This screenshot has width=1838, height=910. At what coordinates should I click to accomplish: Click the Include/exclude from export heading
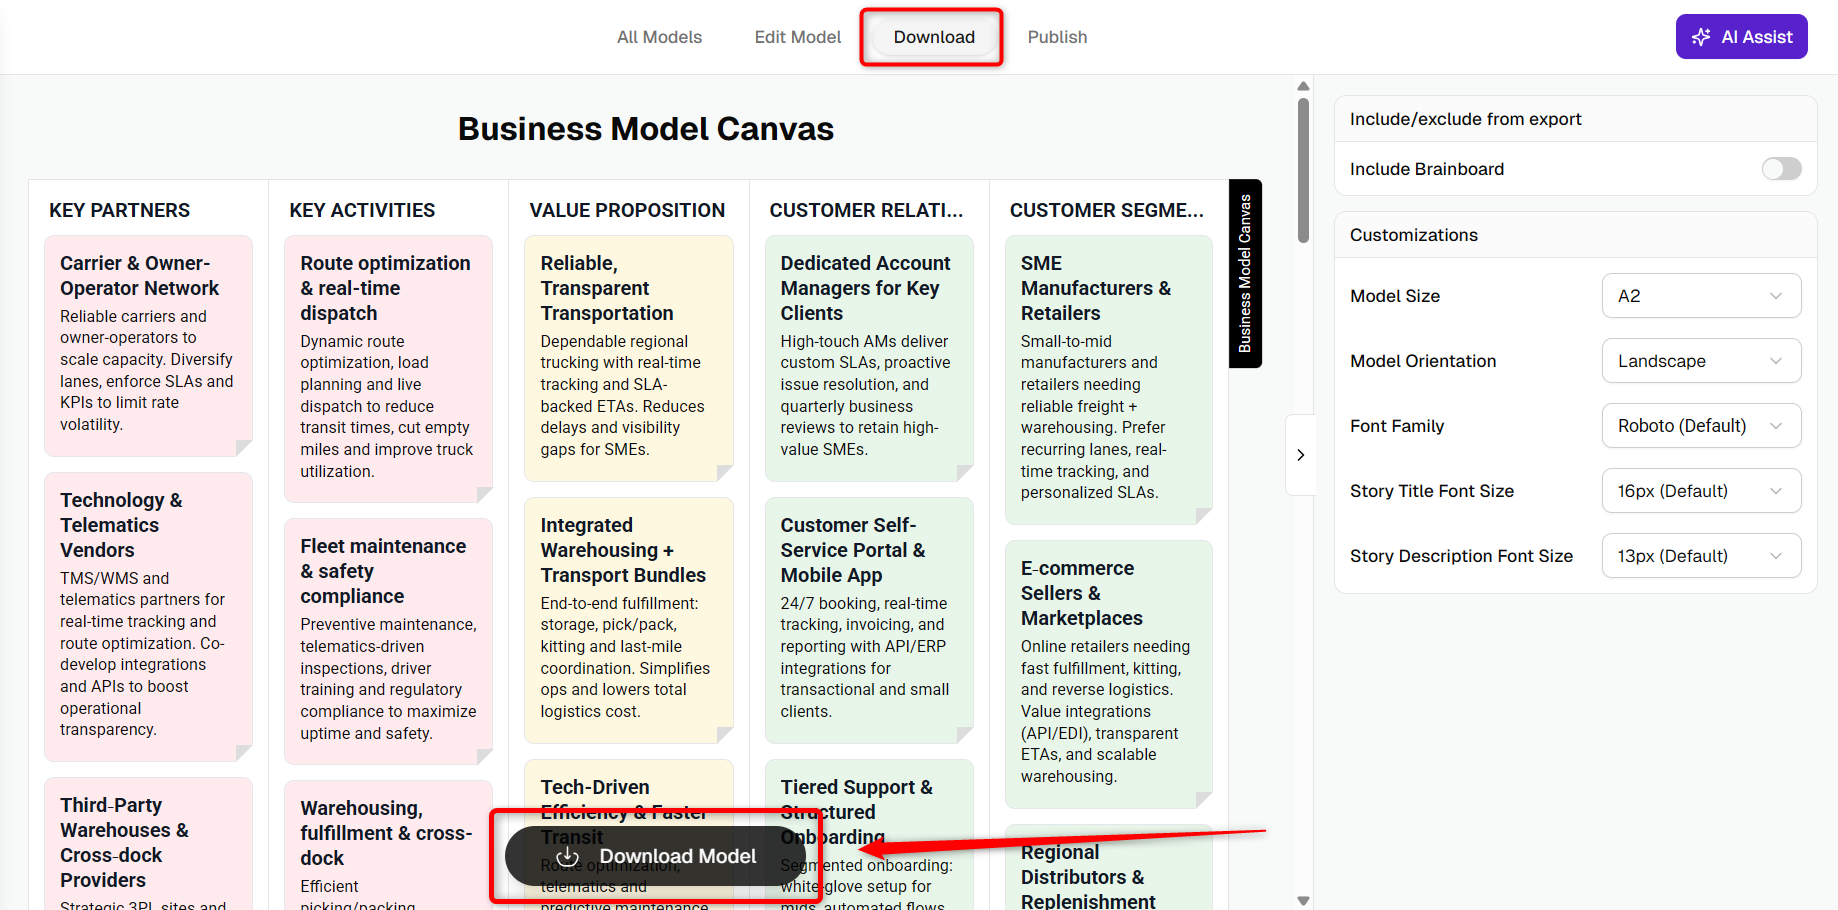1465,119
